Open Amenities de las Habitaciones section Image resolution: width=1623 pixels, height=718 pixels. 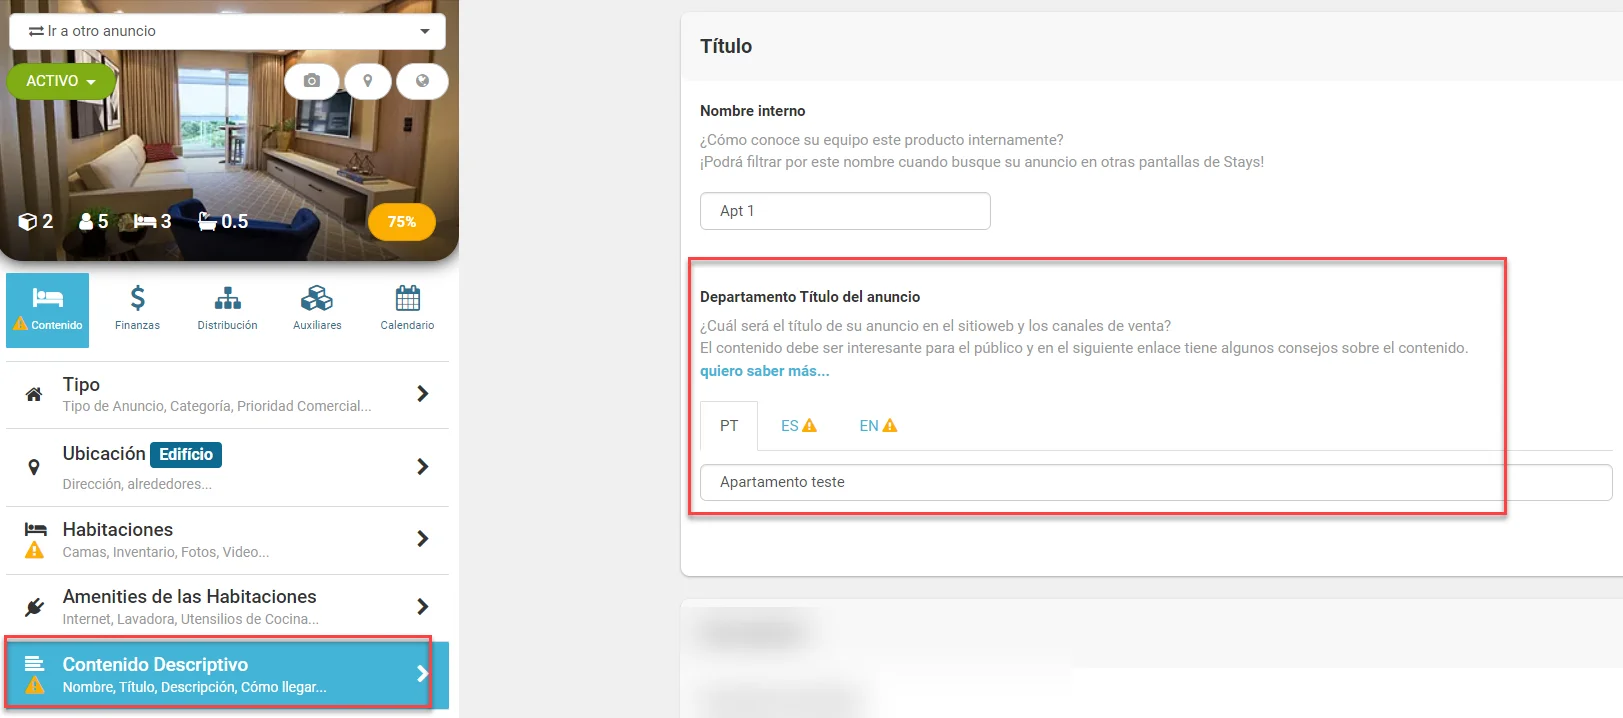(228, 607)
